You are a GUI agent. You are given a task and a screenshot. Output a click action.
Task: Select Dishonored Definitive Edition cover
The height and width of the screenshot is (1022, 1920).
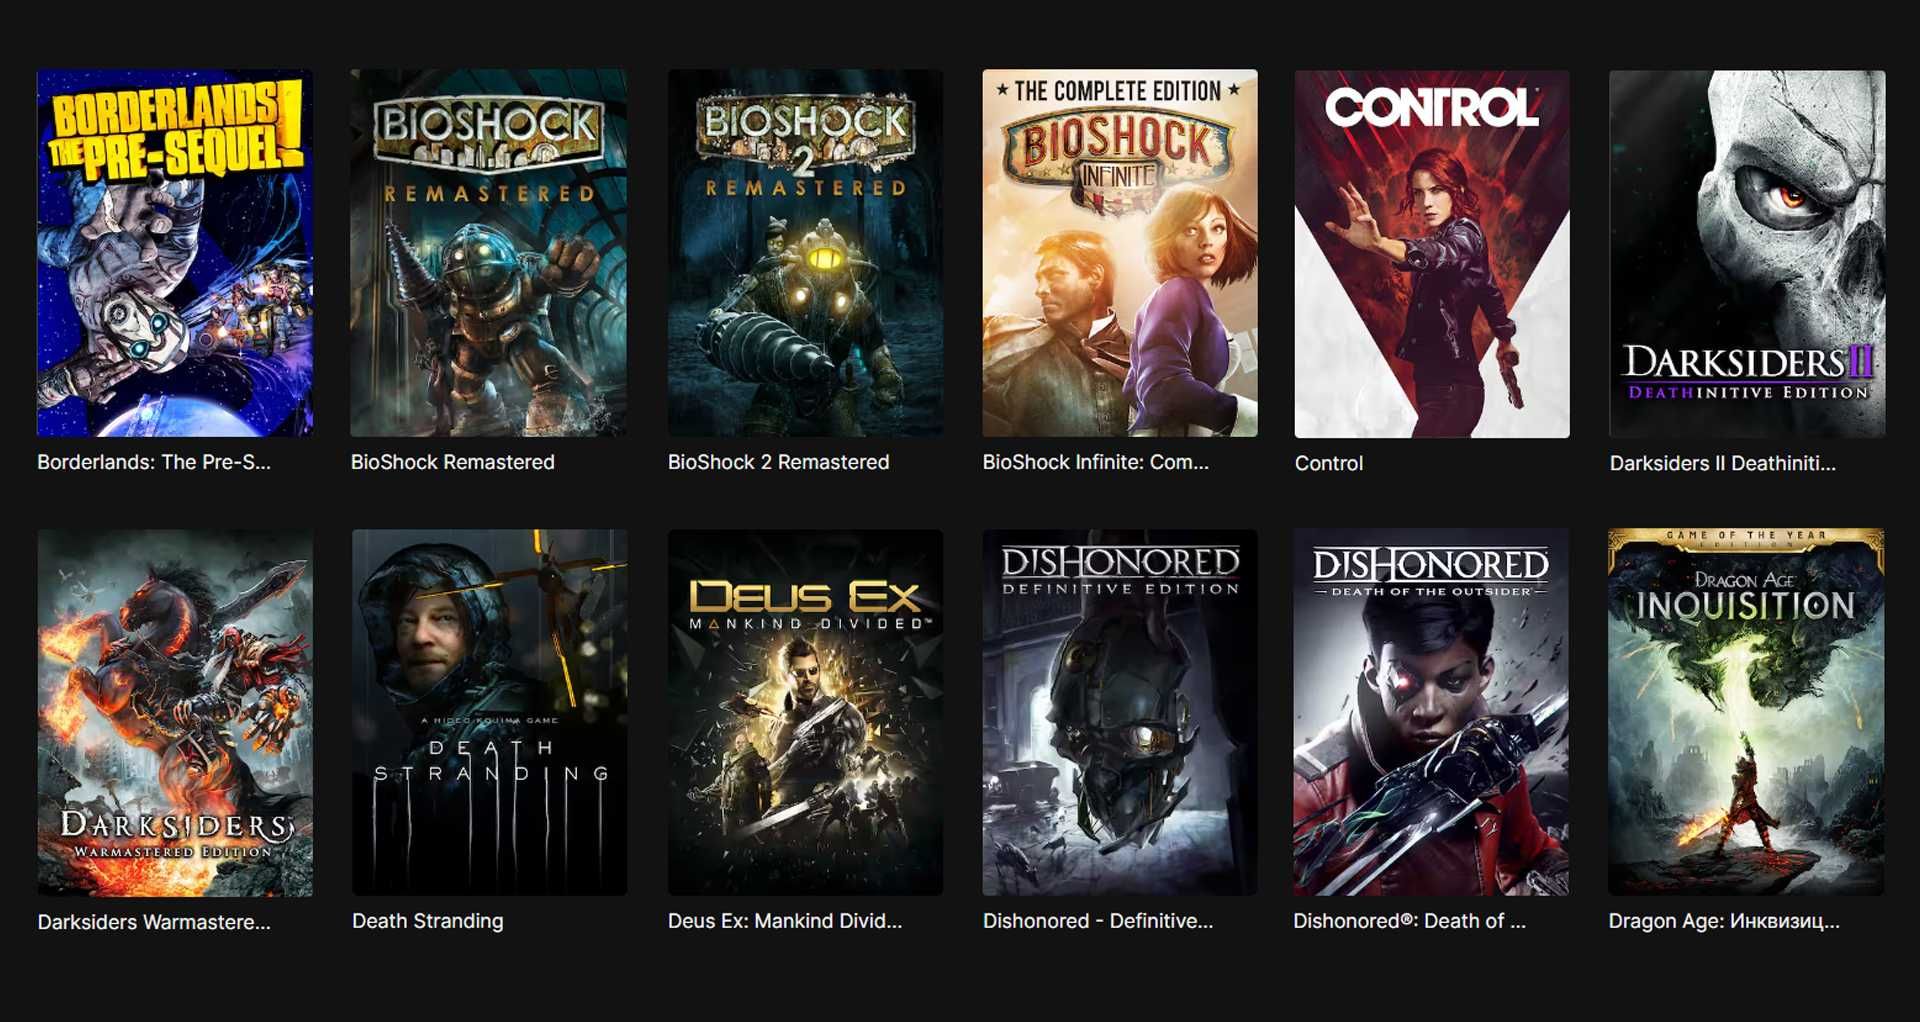[x=1120, y=712]
